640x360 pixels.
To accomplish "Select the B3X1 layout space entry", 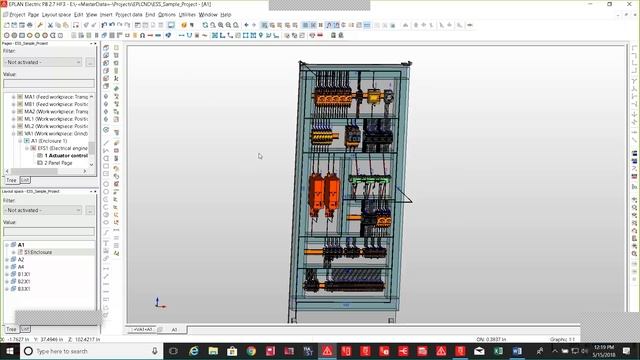I will [x=24, y=289].
